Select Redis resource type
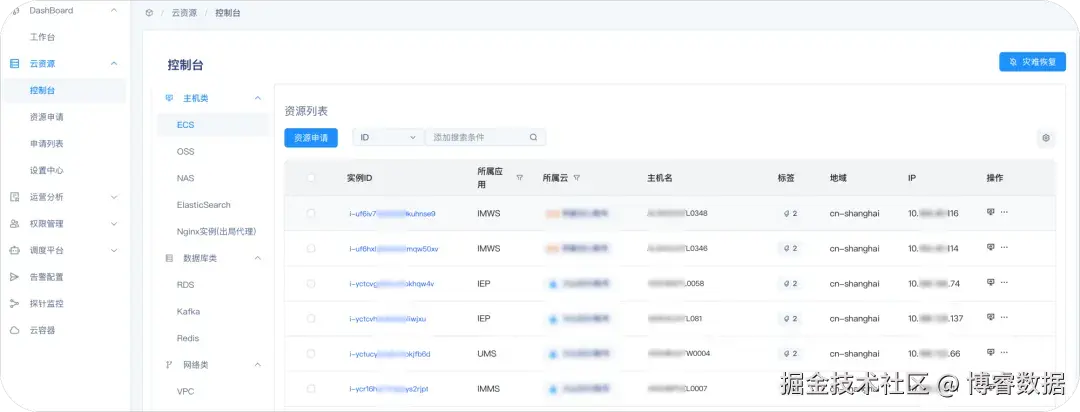 [187, 338]
